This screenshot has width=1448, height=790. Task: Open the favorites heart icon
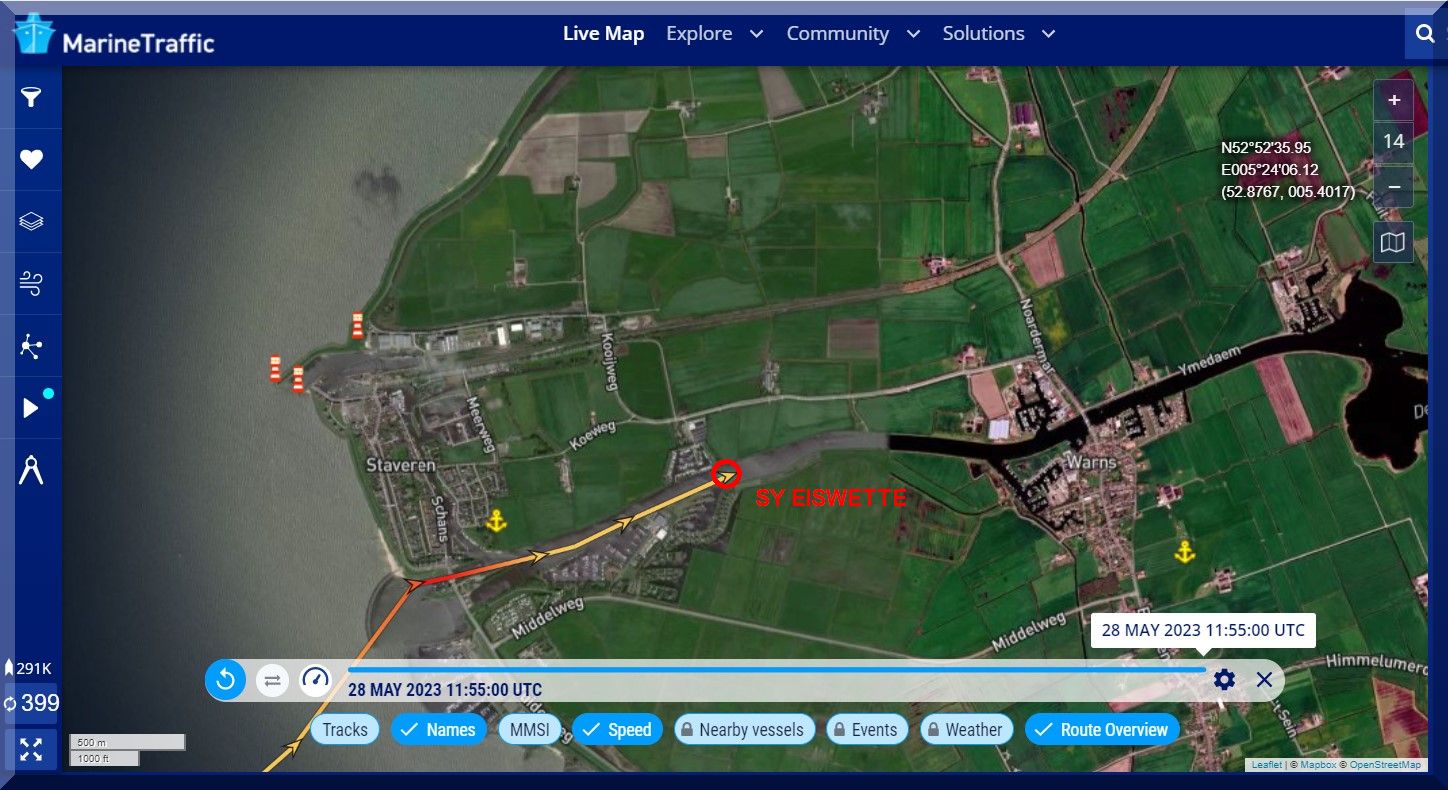click(x=31, y=160)
